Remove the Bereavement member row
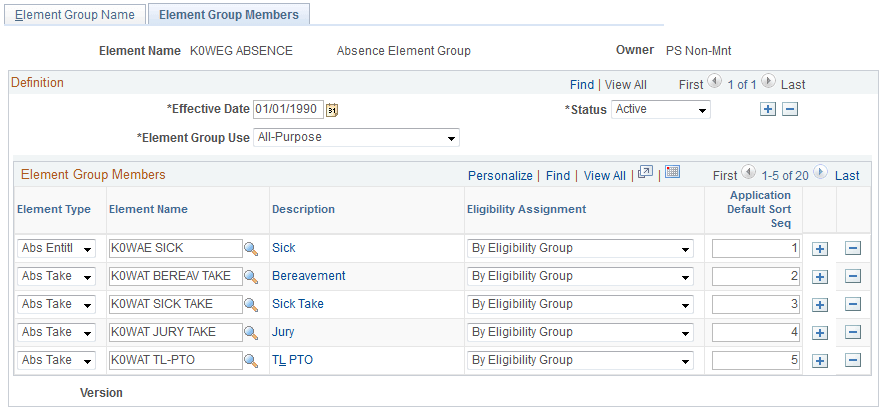Viewport: 883px width, 411px height. coord(853,276)
